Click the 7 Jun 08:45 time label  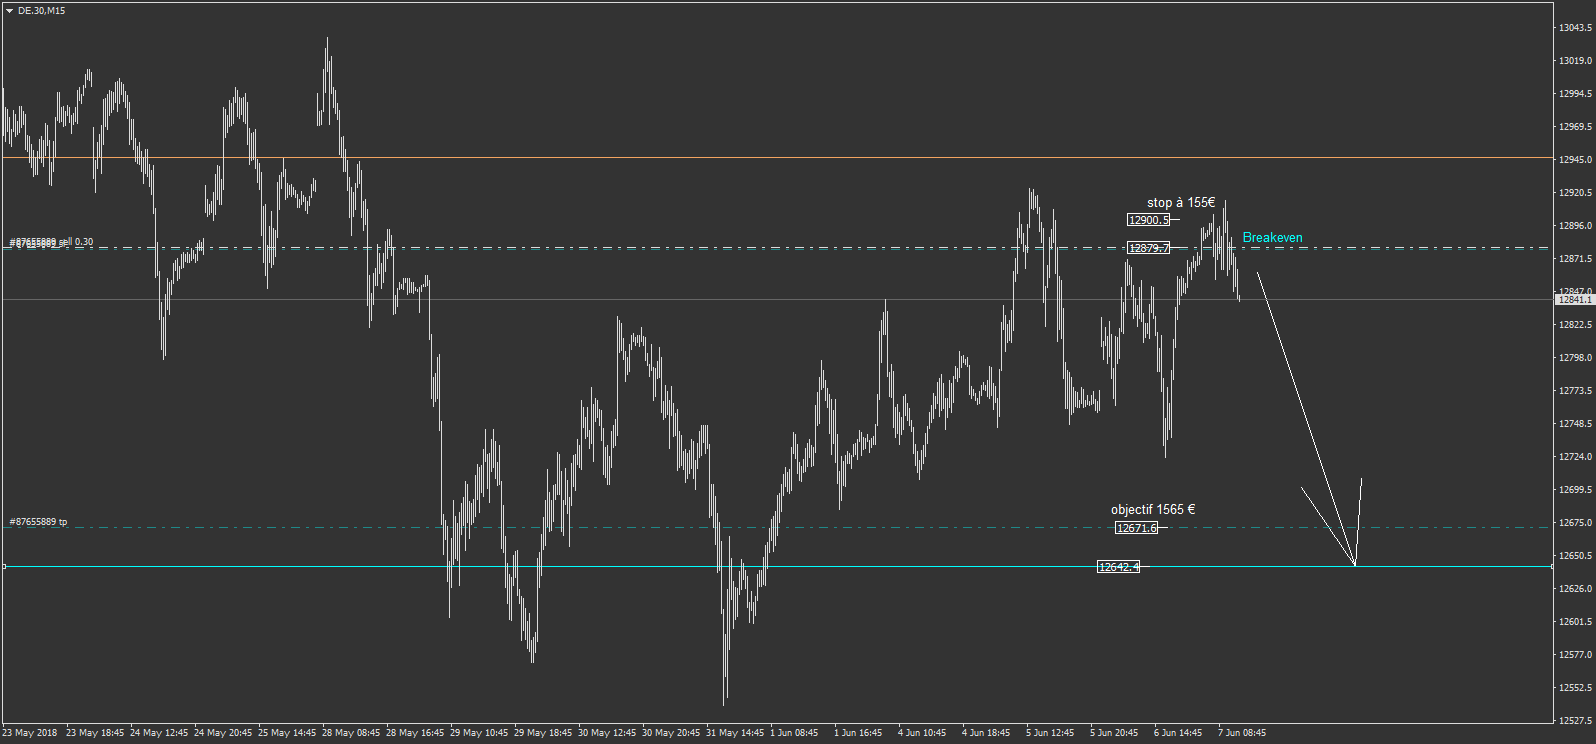(x=1242, y=733)
